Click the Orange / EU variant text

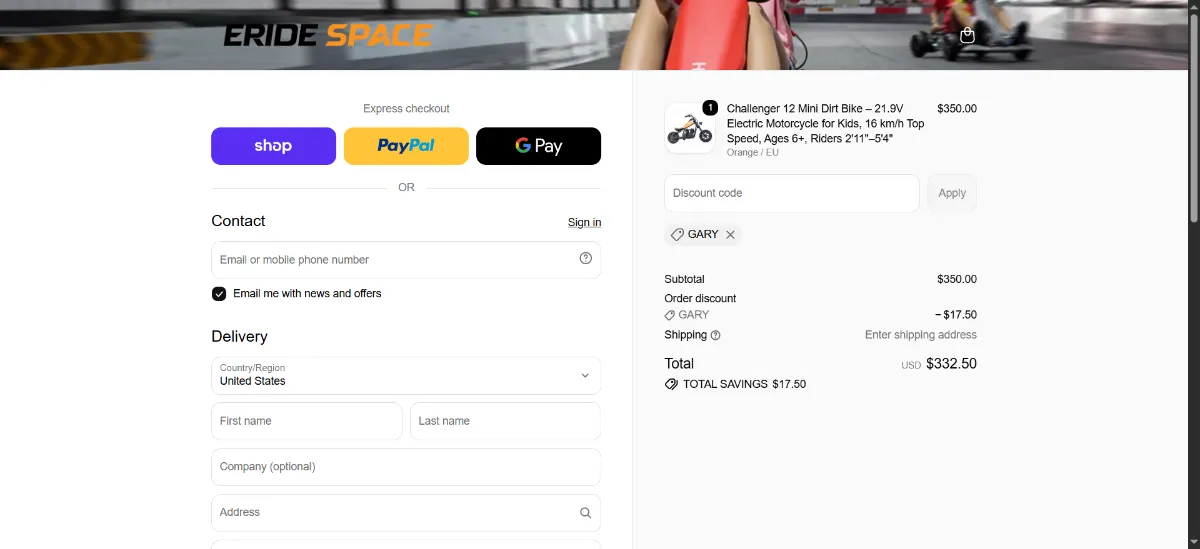[x=753, y=153]
